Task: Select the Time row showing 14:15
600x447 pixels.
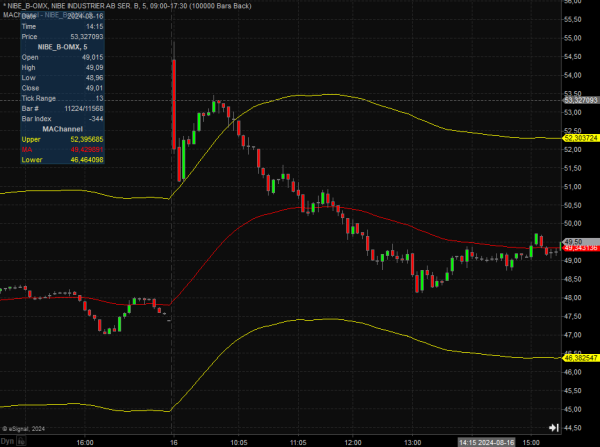Action: pos(62,26)
